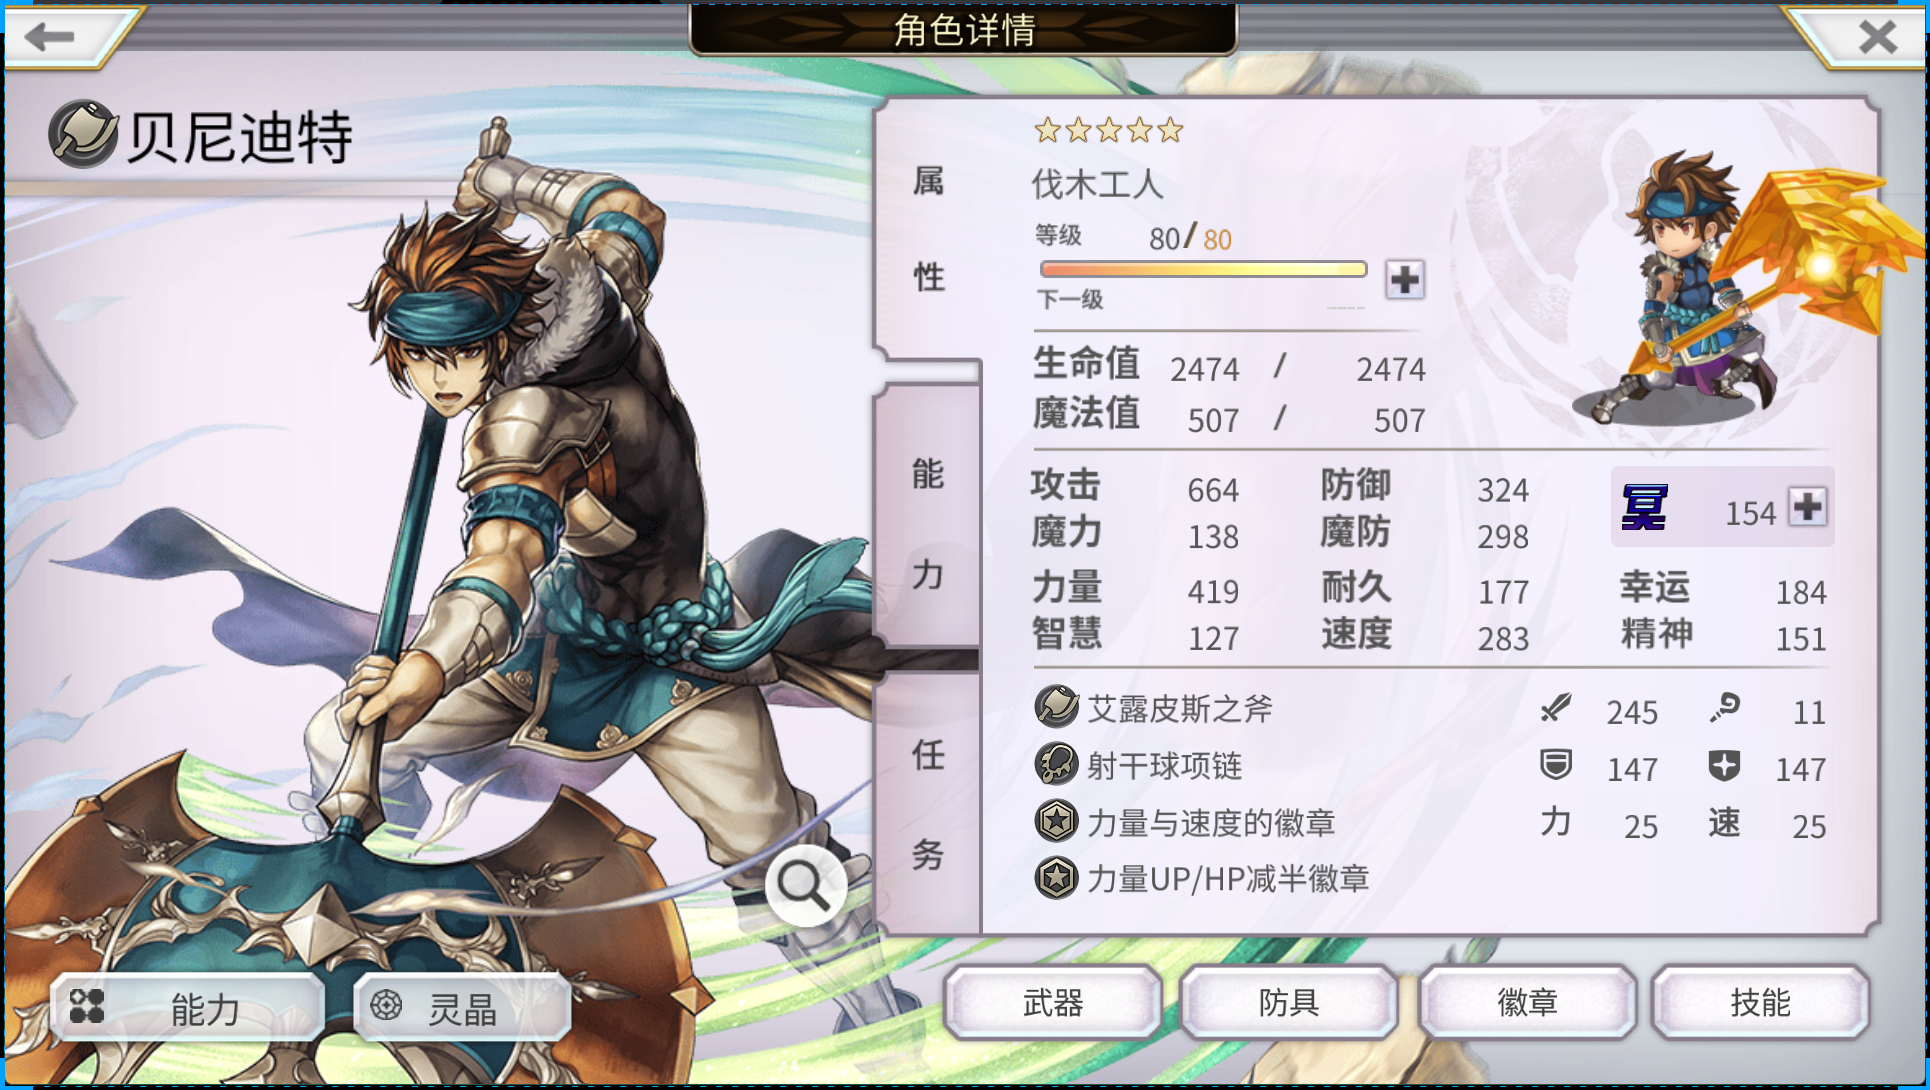Click the 力量UP/HP减半徽章 emblem icon
Viewport: 1930px width, 1090px height.
(1056, 878)
